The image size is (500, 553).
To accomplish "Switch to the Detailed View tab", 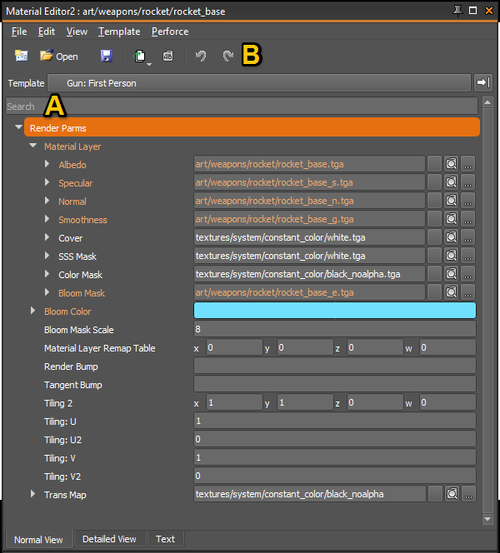I will click(x=109, y=539).
